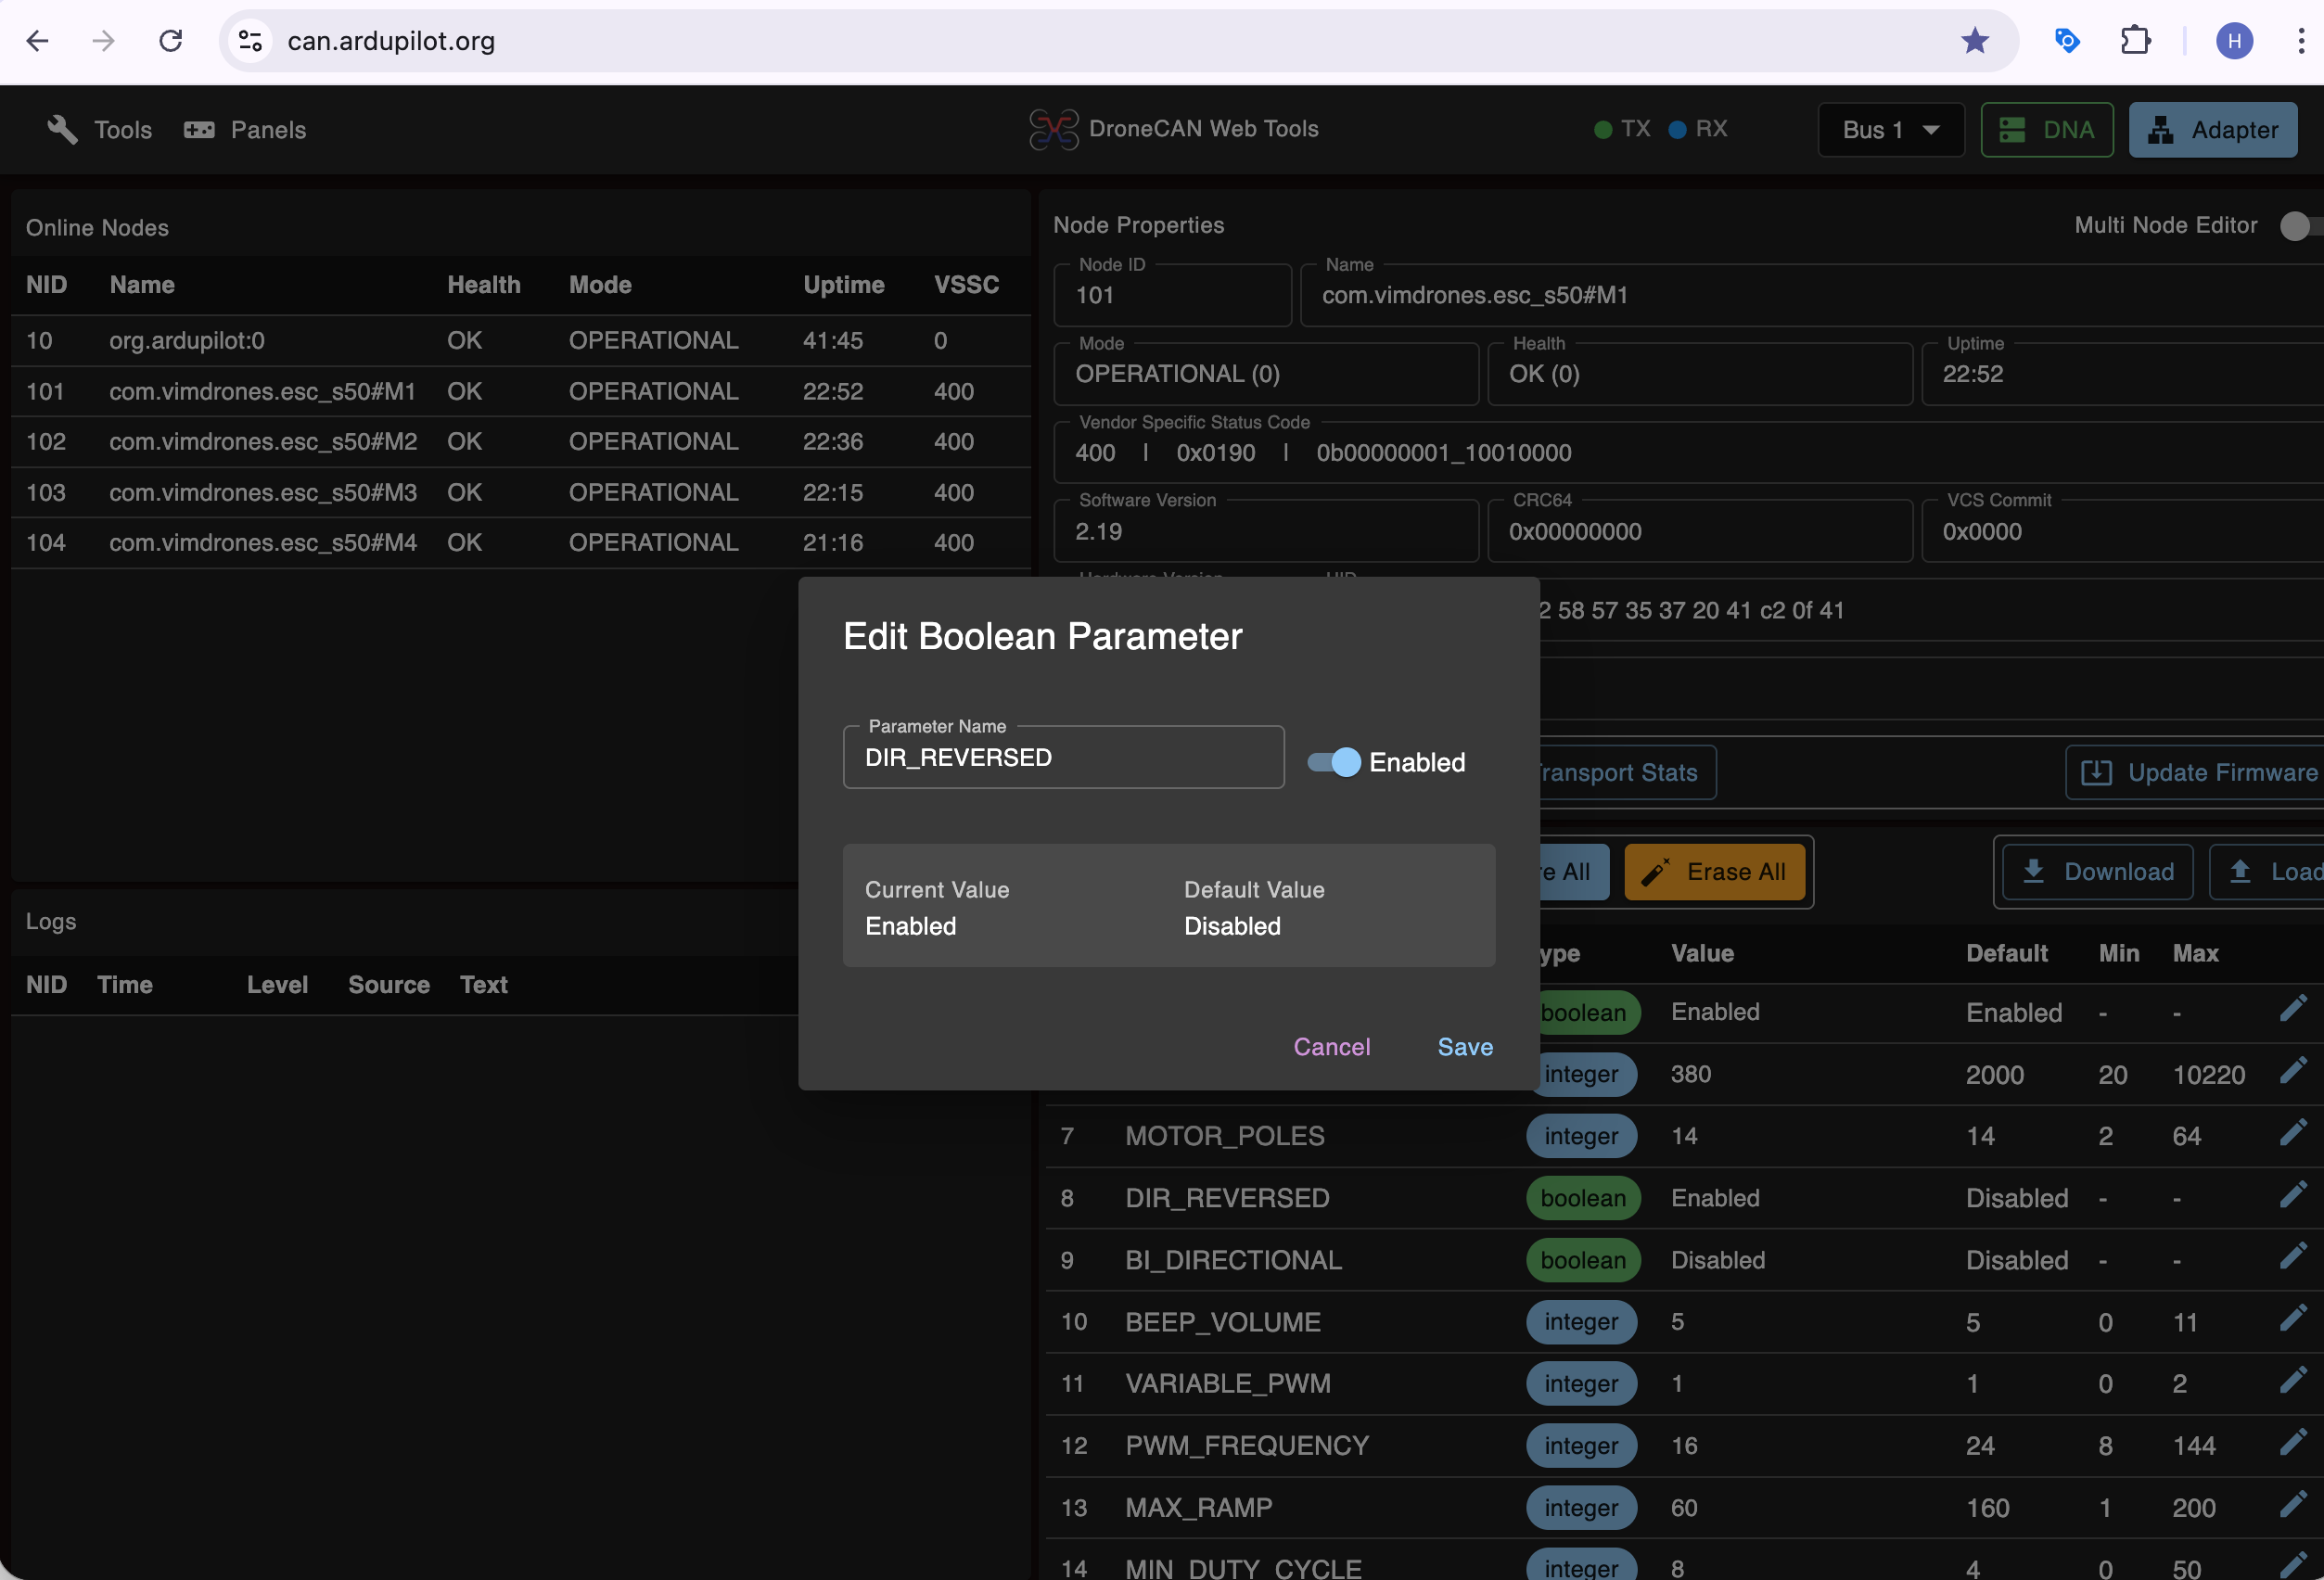2324x1580 pixels.
Task: Click Erase All button
Action: point(1714,872)
